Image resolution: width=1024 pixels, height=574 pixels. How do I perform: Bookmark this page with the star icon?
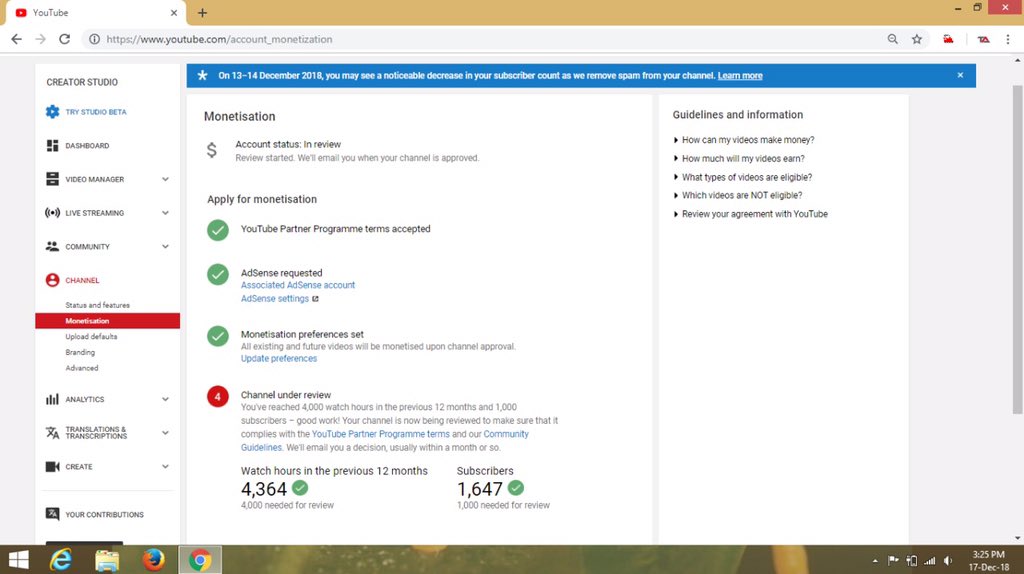(x=917, y=39)
